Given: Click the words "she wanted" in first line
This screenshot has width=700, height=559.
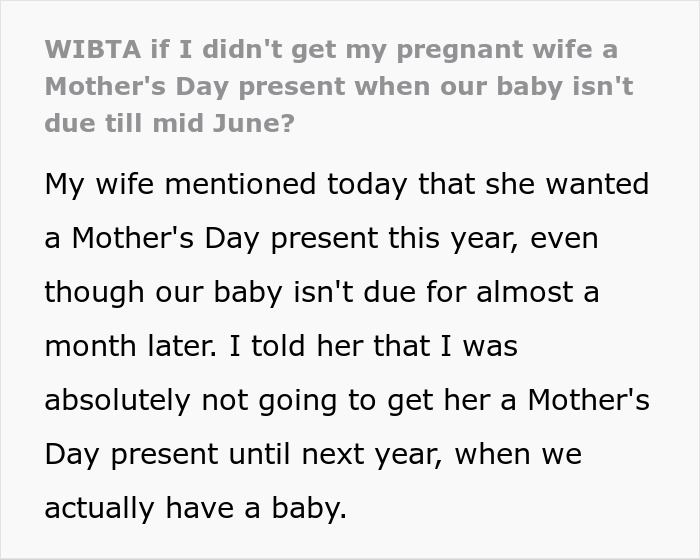Looking at the screenshot, I should pyautogui.click(x=567, y=184).
